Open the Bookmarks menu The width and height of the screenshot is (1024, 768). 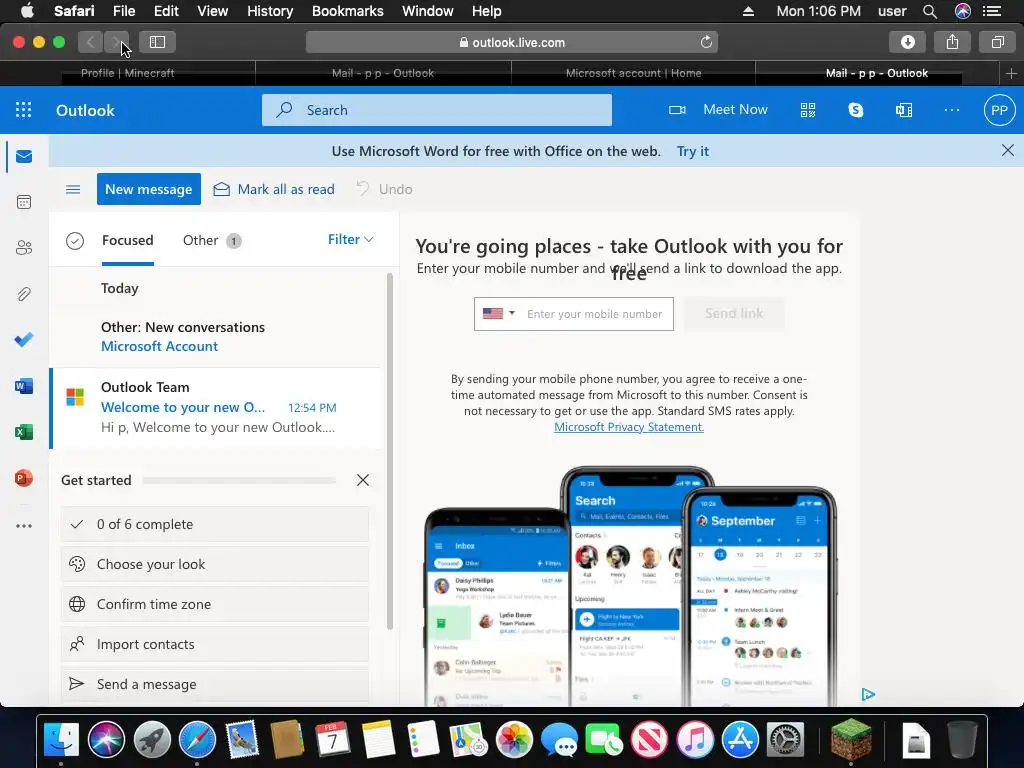pyautogui.click(x=347, y=11)
